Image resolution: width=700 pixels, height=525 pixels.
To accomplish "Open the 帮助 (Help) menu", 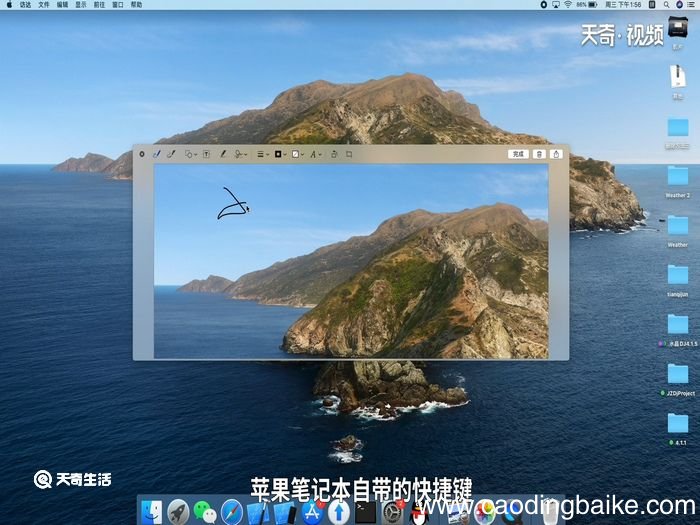I will coord(136,4).
